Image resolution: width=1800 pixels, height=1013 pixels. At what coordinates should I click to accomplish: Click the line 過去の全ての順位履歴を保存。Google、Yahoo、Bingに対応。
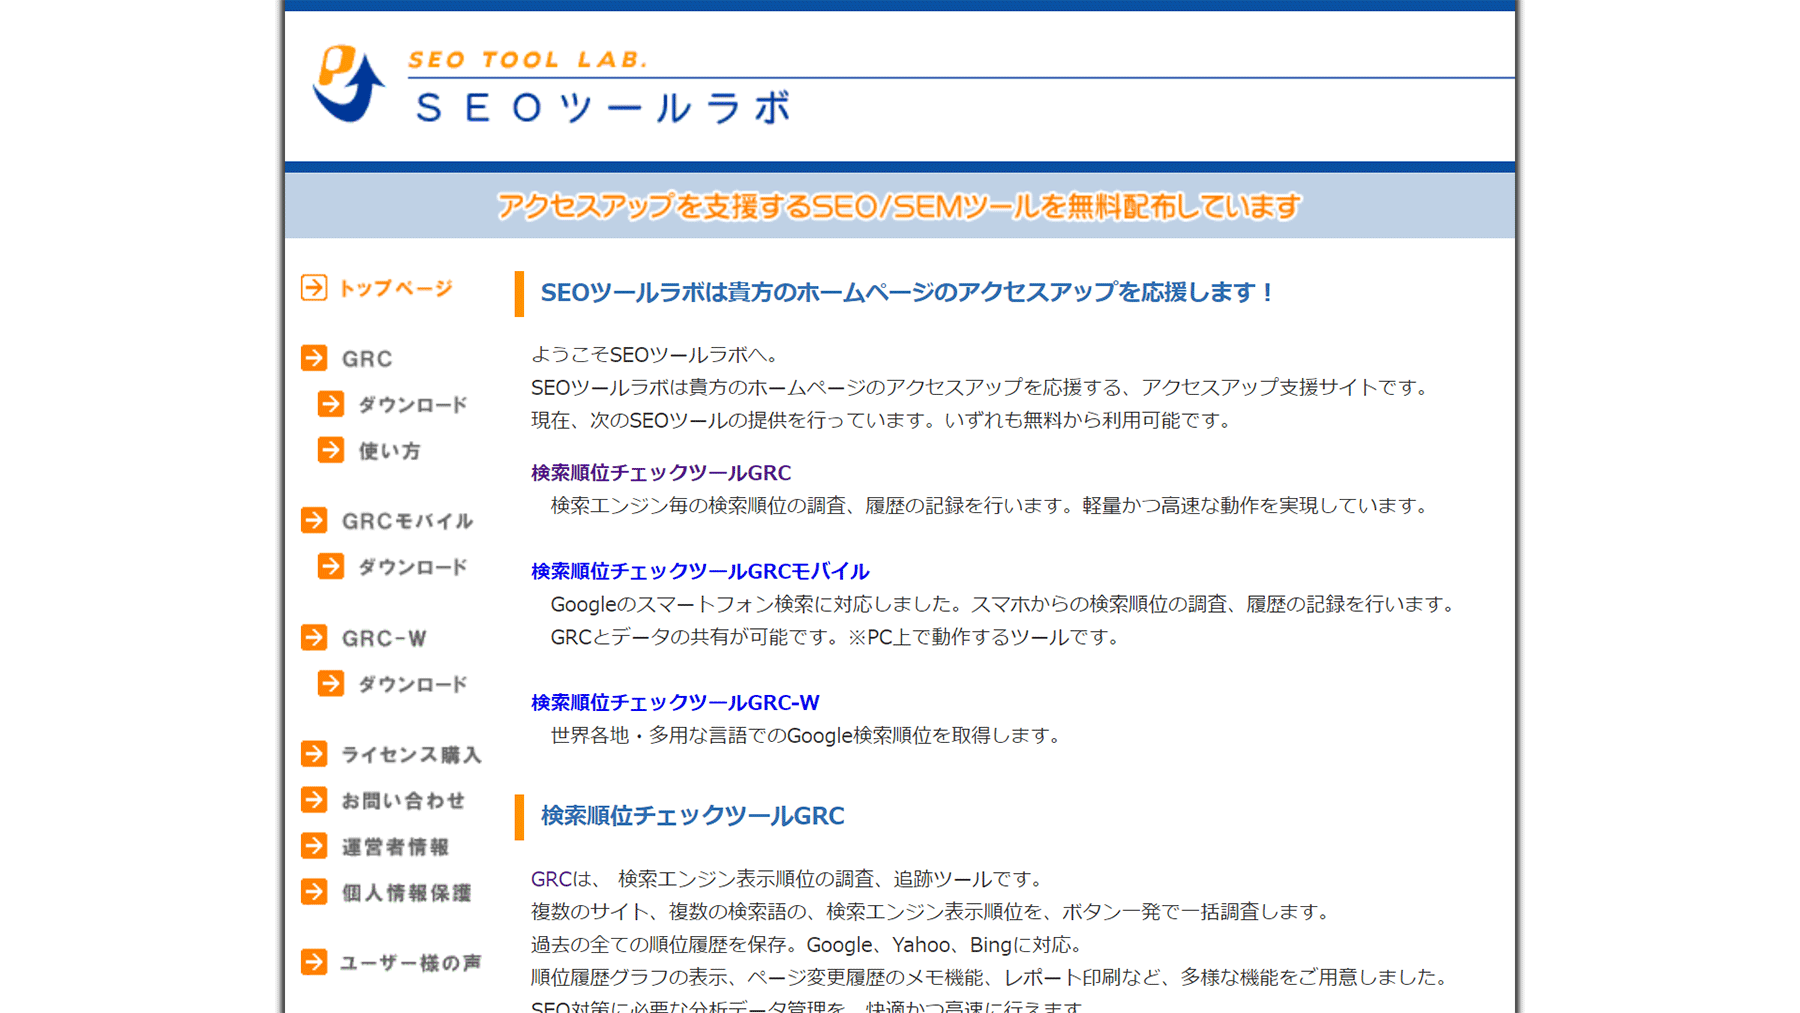pyautogui.click(x=807, y=945)
